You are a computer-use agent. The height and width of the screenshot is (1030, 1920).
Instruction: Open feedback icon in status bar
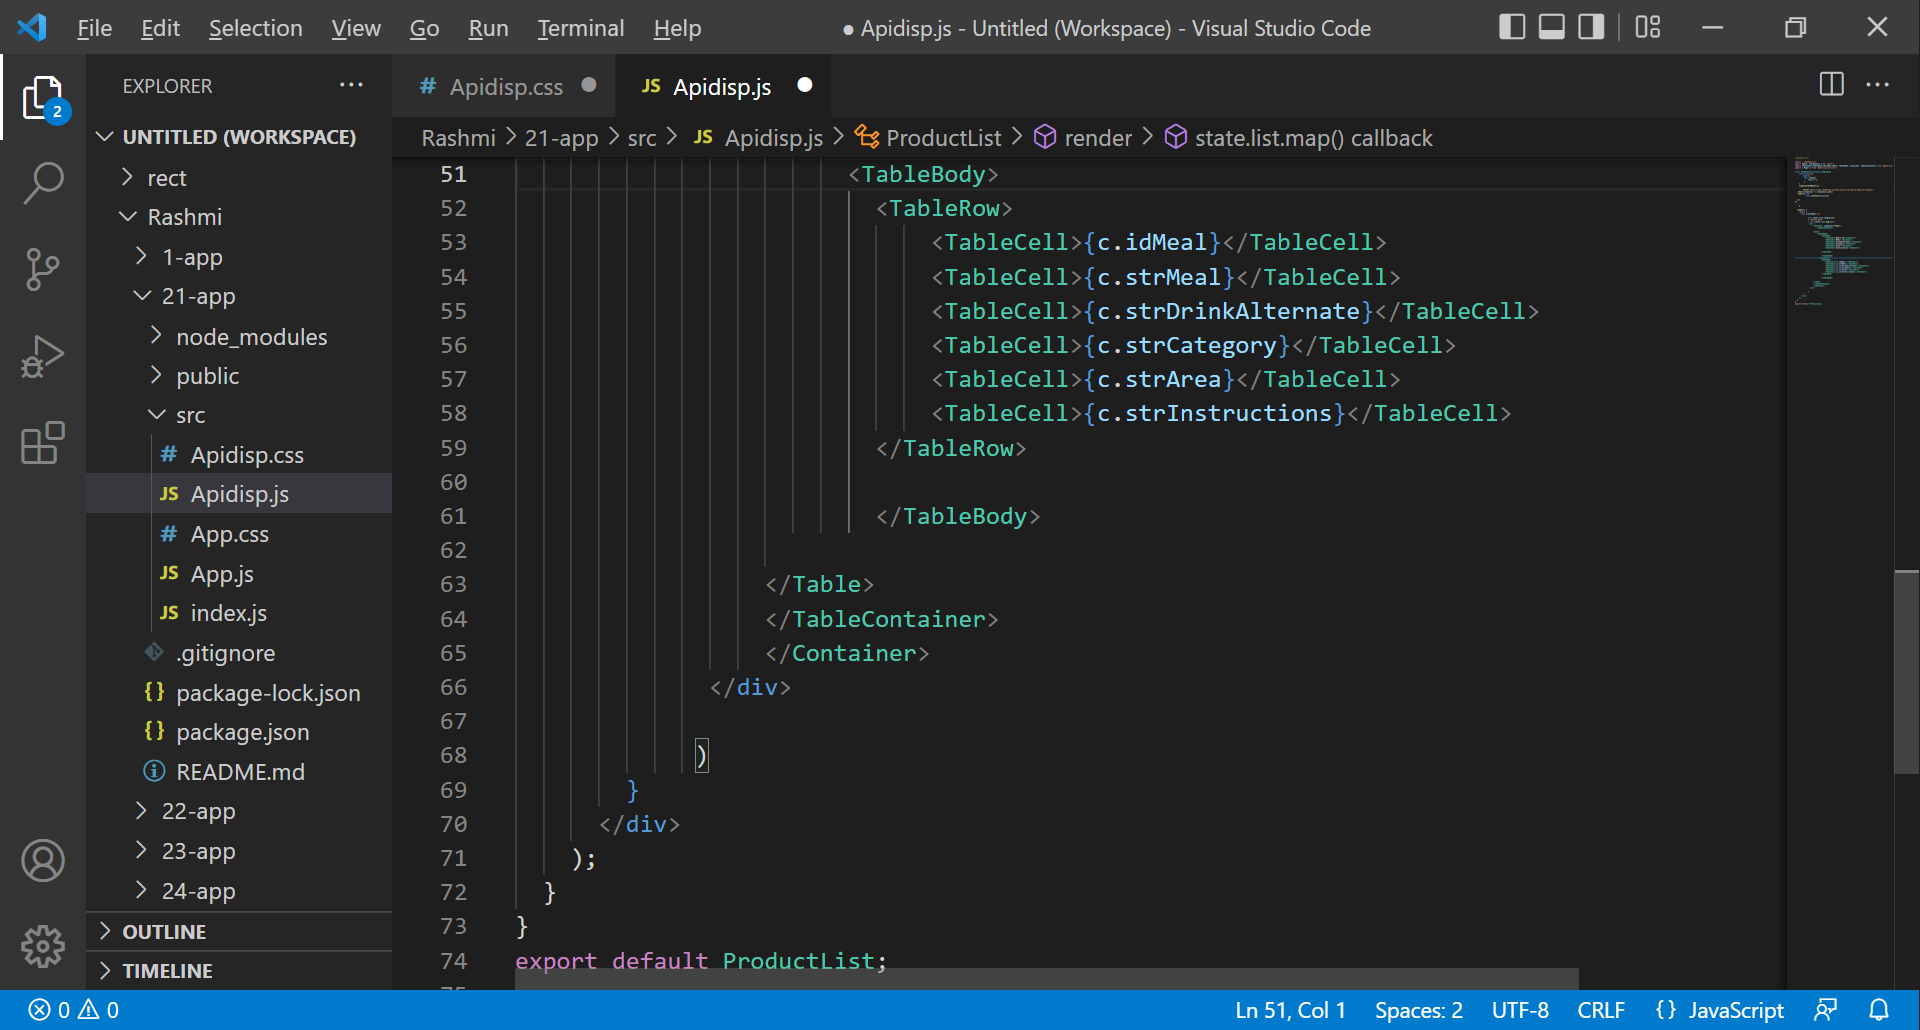pos(1826,1010)
